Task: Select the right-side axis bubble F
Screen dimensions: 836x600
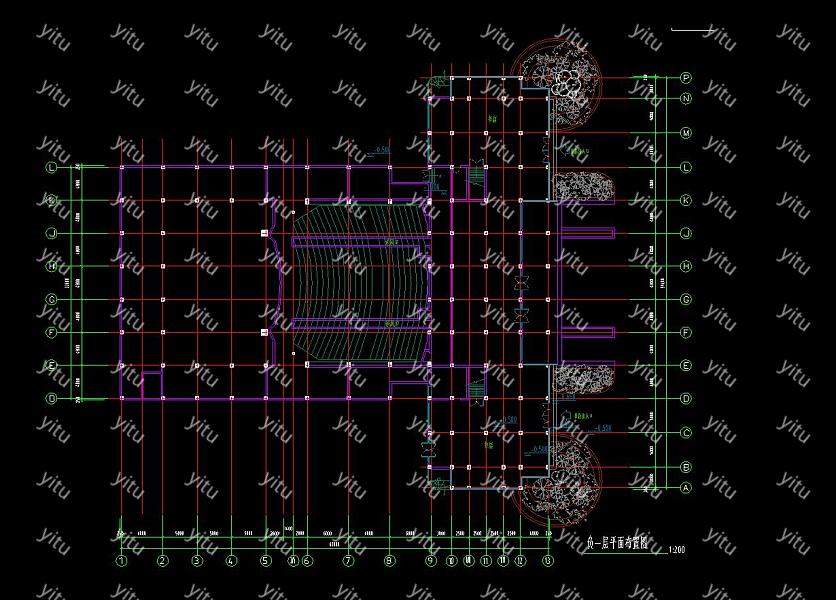Action: [x=686, y=332]
